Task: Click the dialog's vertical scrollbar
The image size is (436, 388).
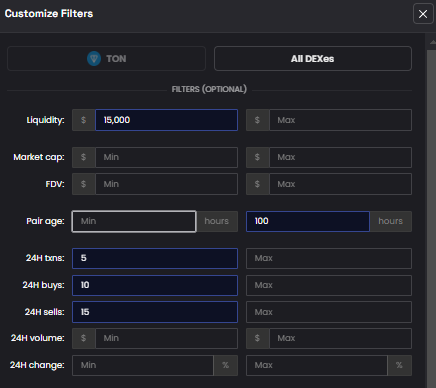Action: click(431, 219)
